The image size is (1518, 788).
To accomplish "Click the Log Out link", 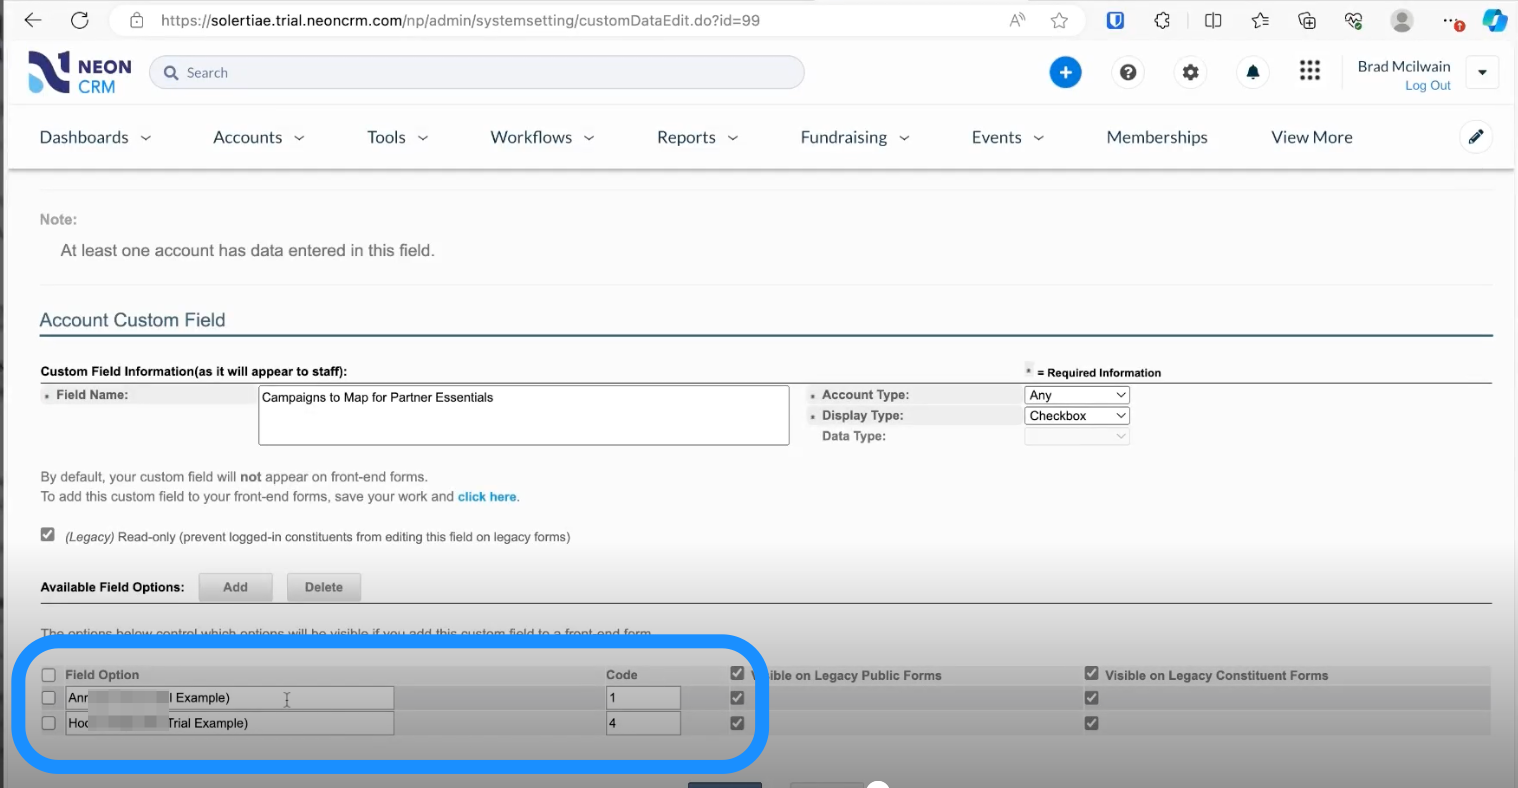I will 1427,86.
